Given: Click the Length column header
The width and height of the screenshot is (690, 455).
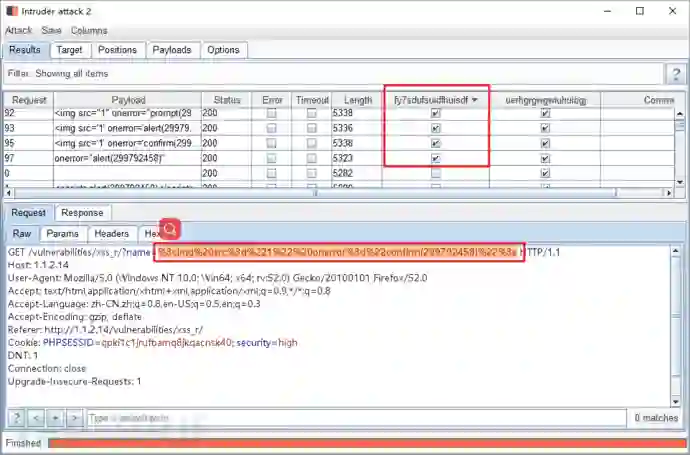Looking at the screenshot, I should click(357, 100).
